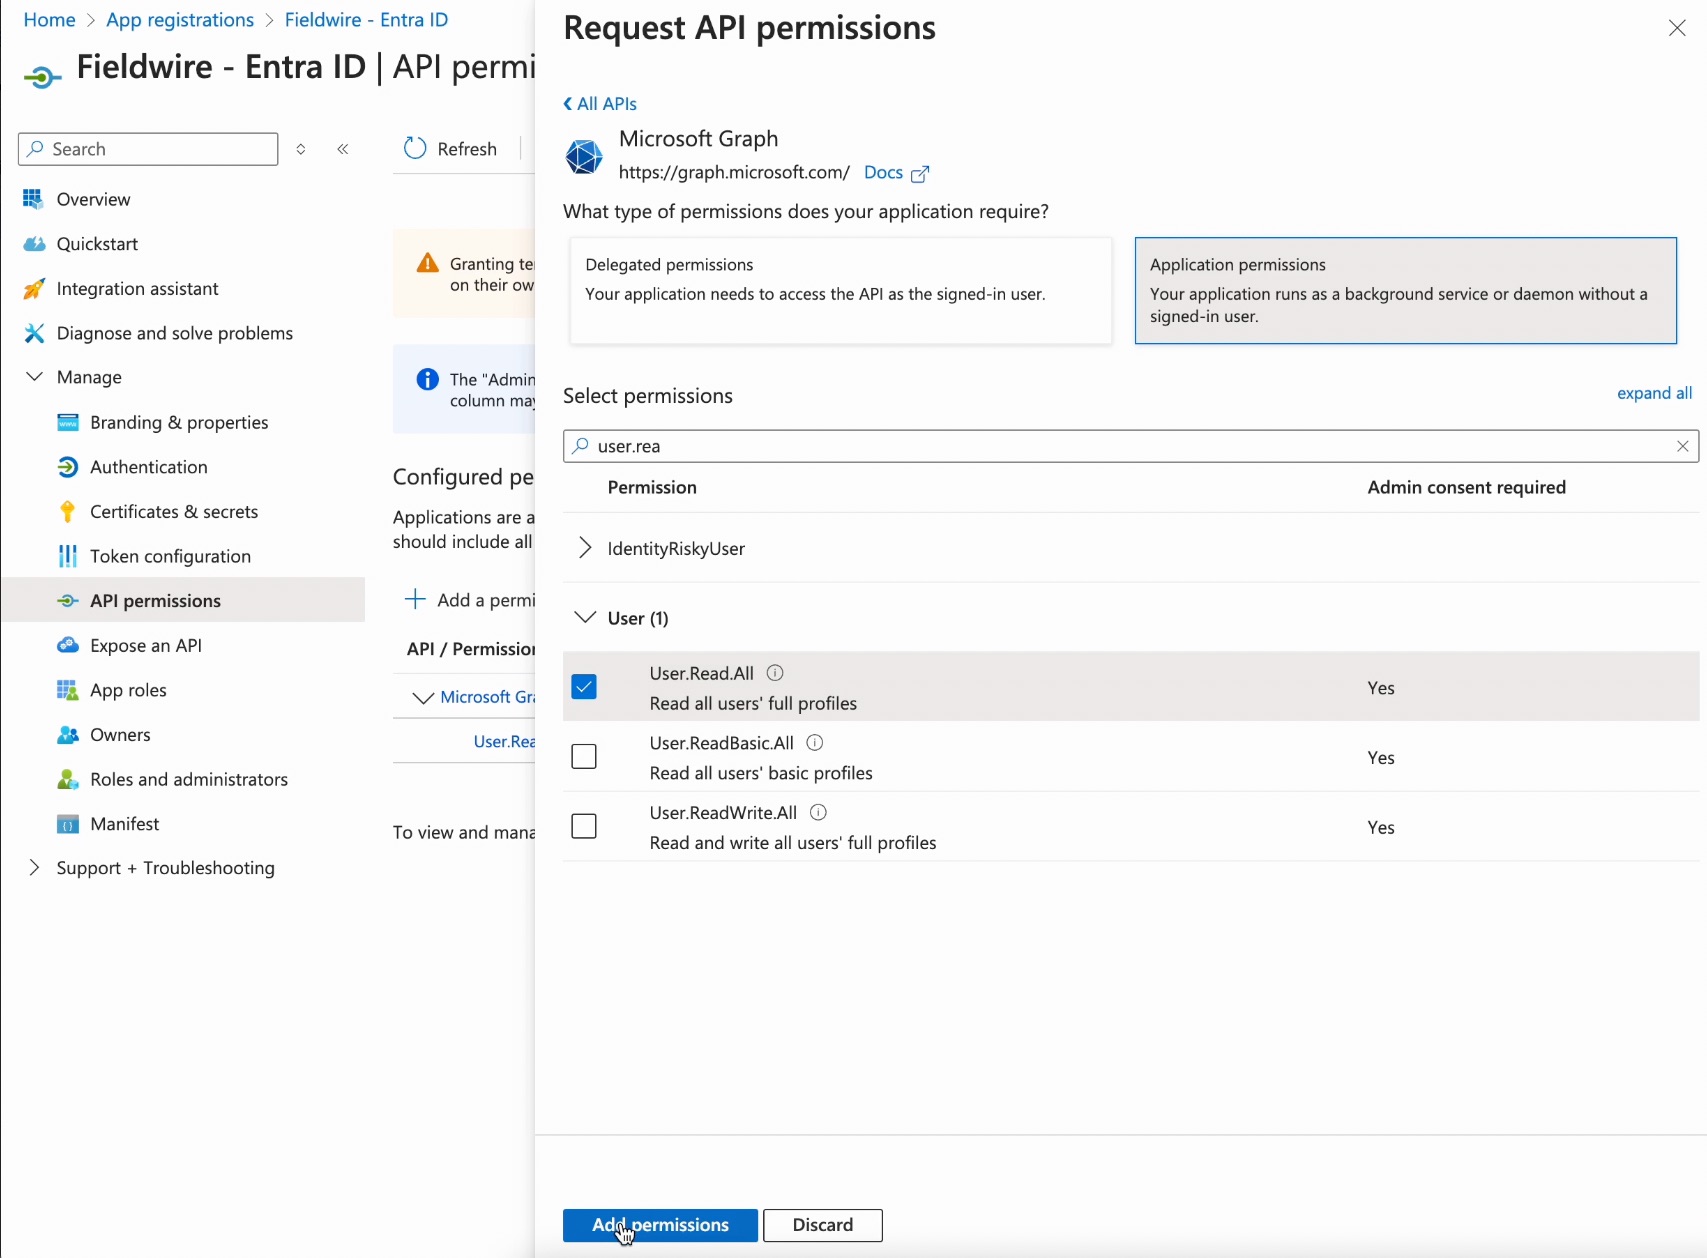
Task: Open the Overview sidebar icon
Action: point(33,199)
